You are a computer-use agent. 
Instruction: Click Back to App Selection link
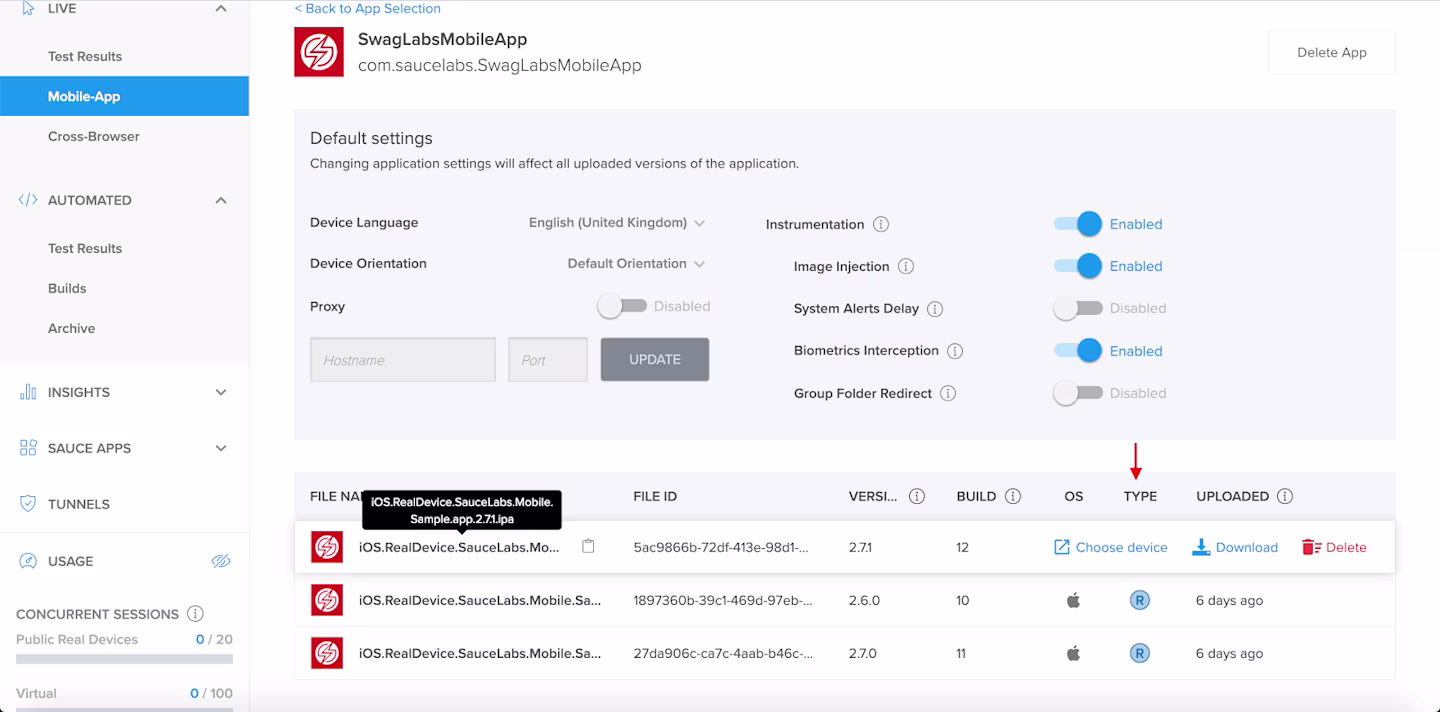[x=368, y=8]
